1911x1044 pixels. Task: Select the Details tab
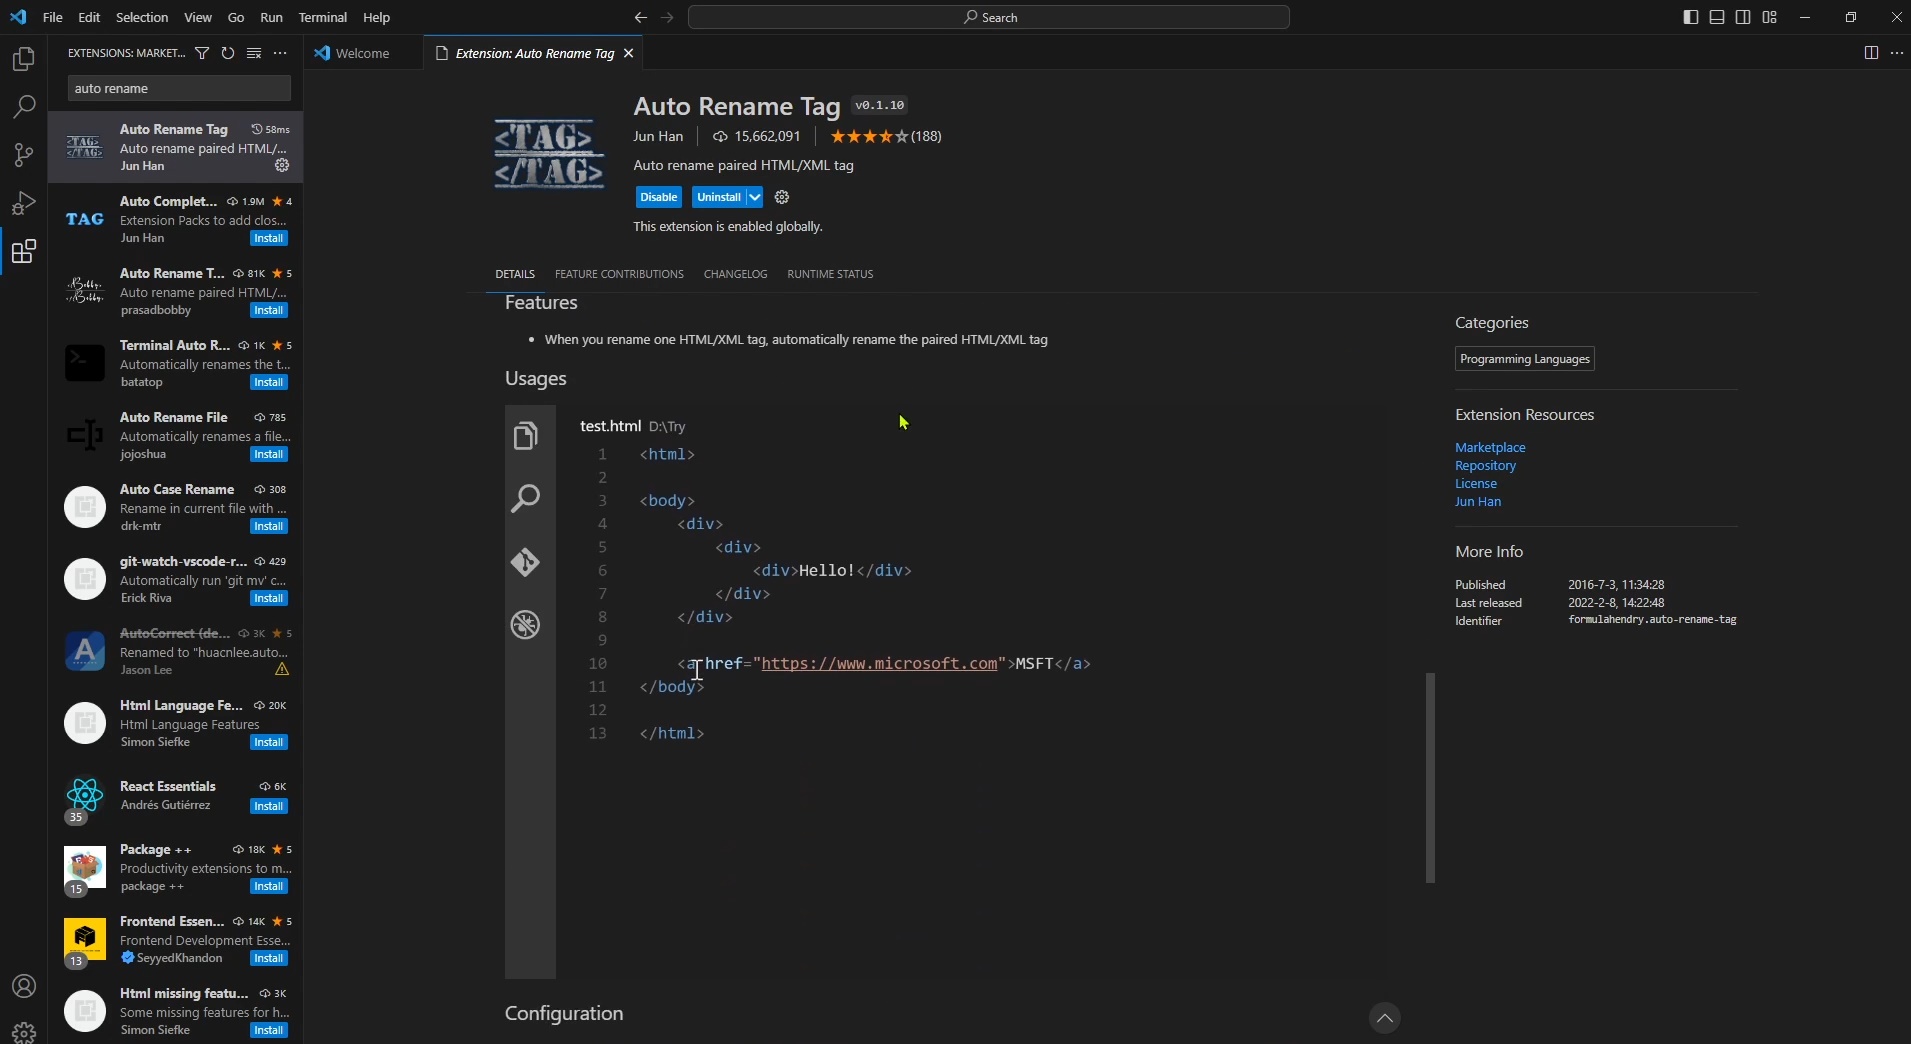pyautogui.click(x=515, y=274)
